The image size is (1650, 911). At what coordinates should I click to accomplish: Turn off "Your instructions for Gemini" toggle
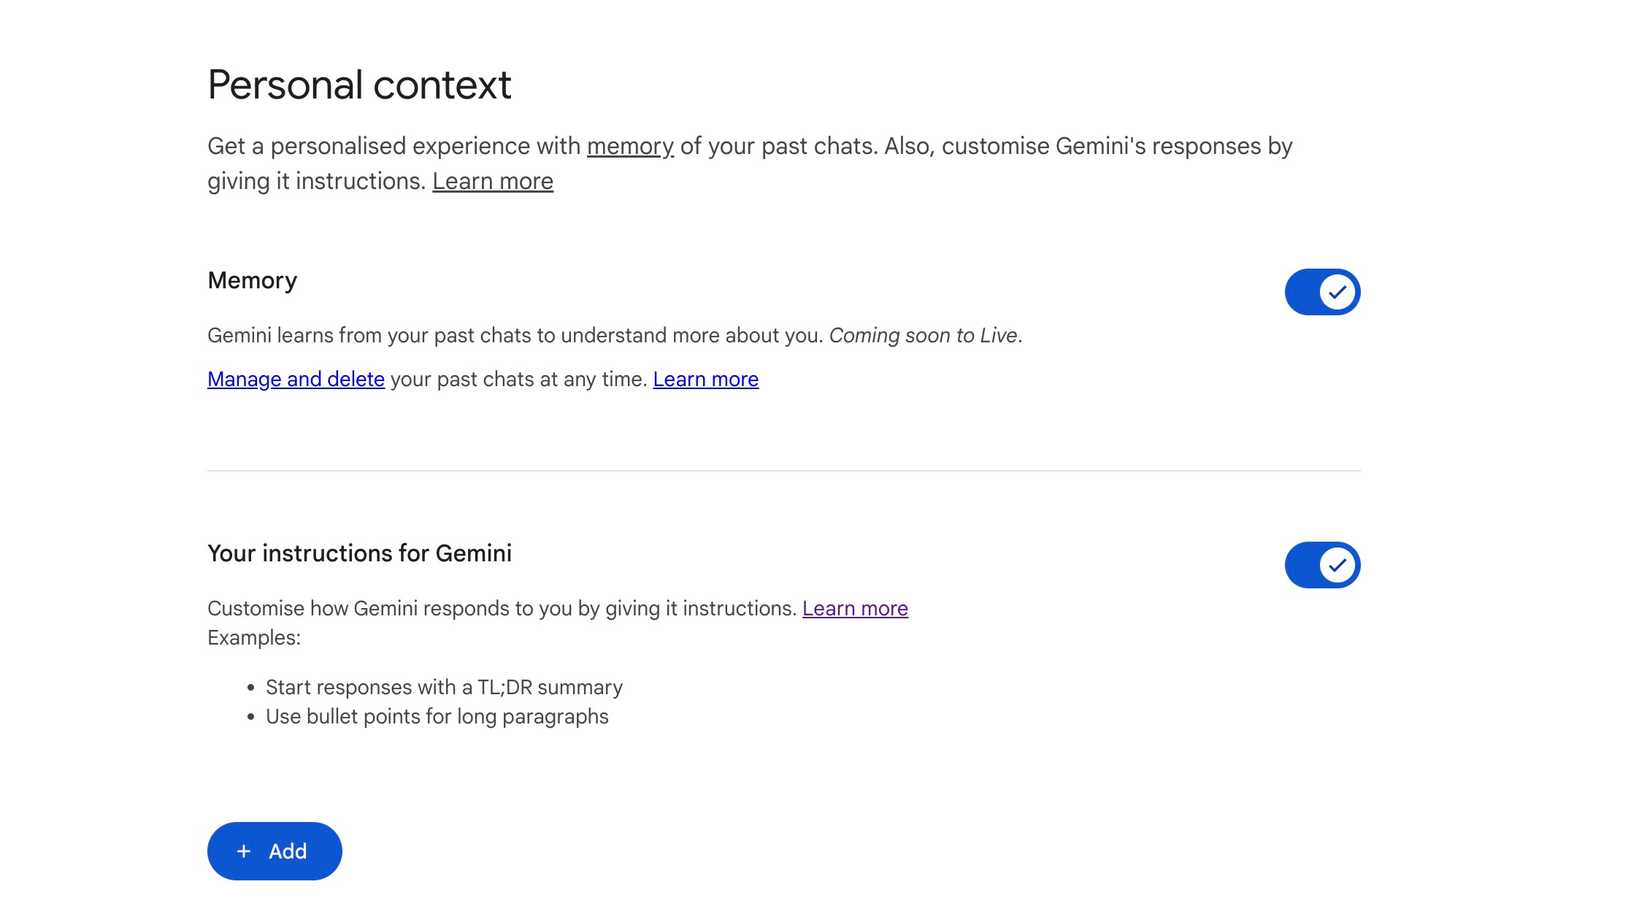[x=1321, y=565]
